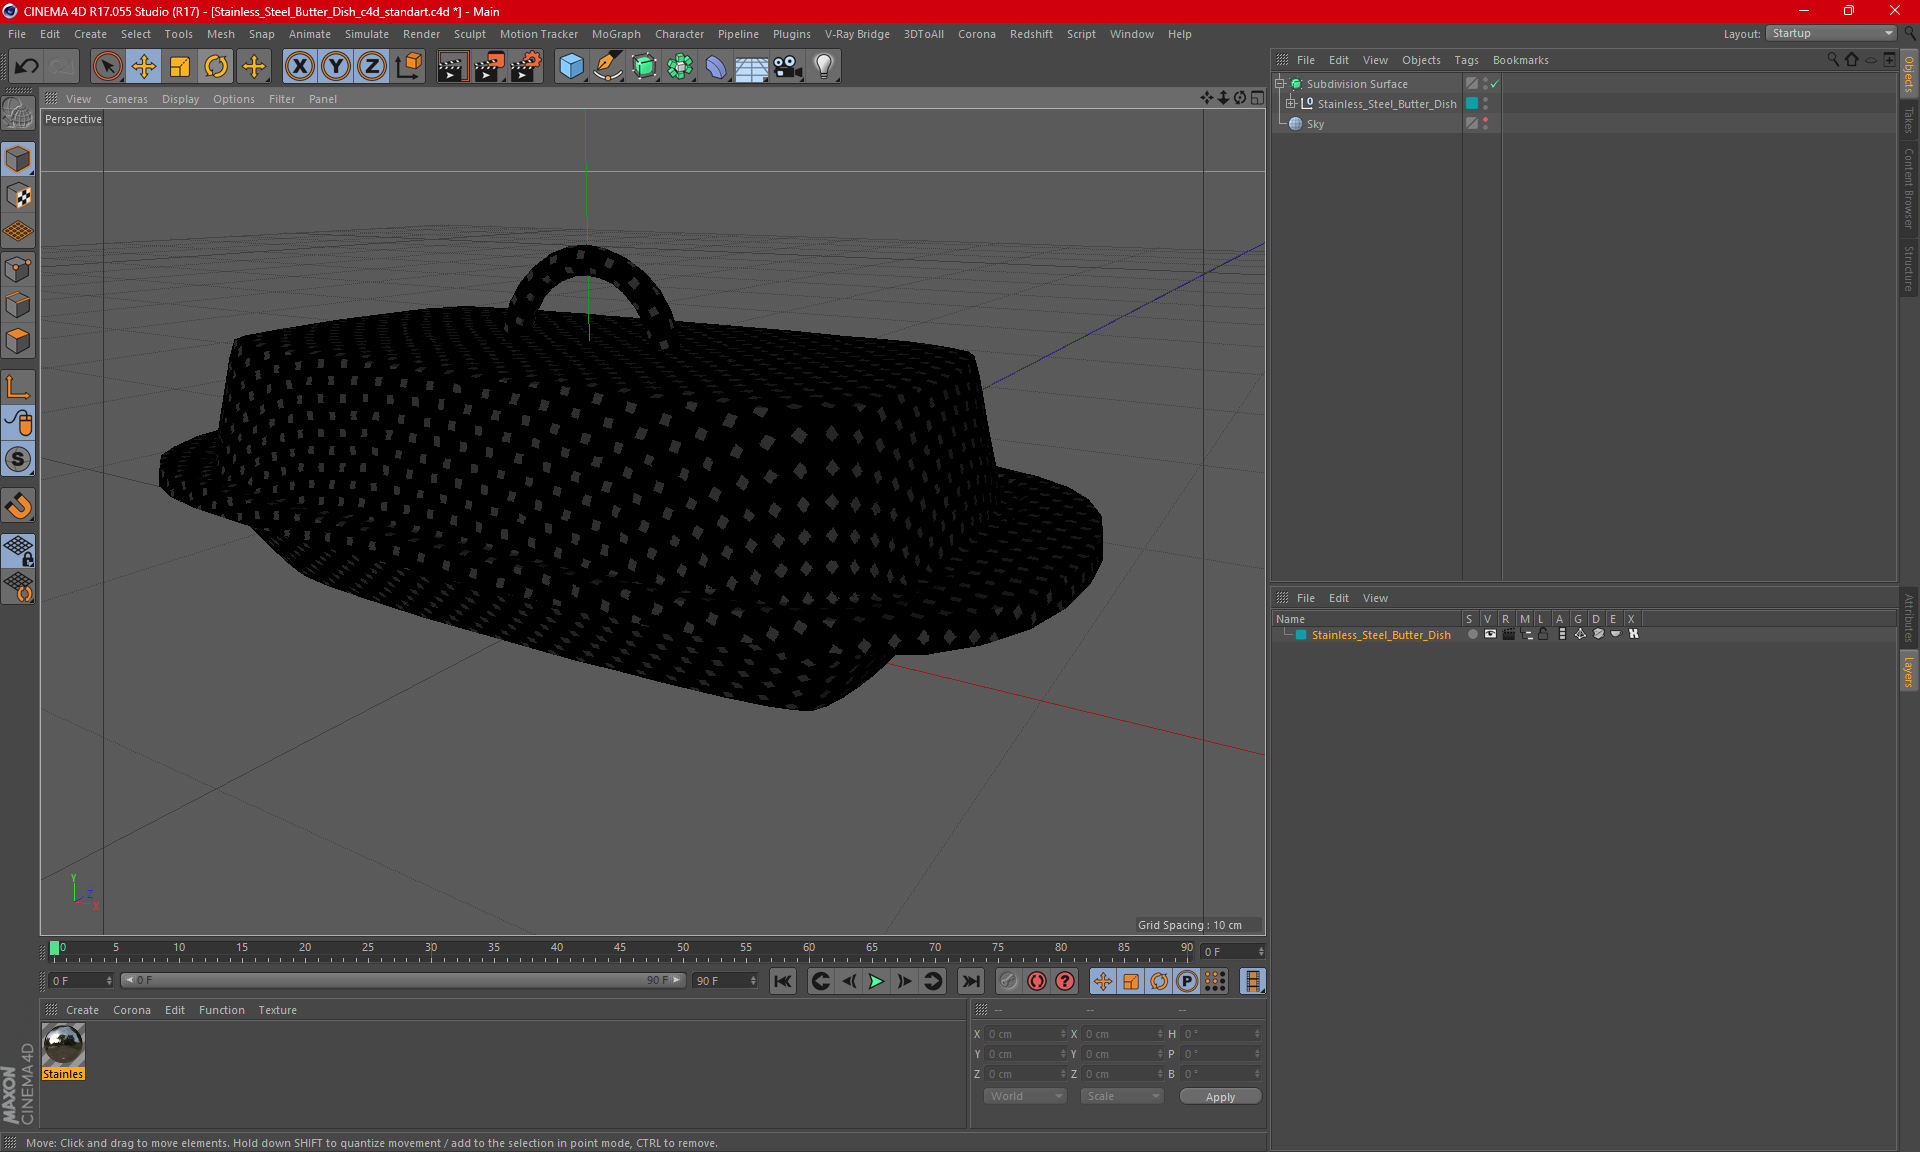Viewport: 1920px width, 1152px height.
Task: Select the Rotate tool icon
Action: 216,67
